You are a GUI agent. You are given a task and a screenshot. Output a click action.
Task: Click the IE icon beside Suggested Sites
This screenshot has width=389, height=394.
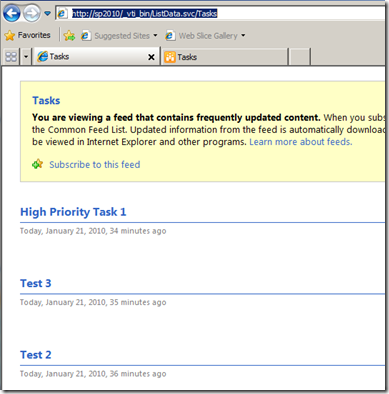[86, 35]
